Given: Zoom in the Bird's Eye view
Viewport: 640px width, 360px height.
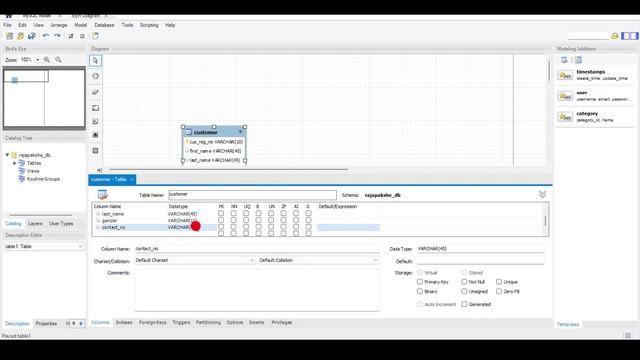Looking at the screenshot, I should tap(47, 60).
